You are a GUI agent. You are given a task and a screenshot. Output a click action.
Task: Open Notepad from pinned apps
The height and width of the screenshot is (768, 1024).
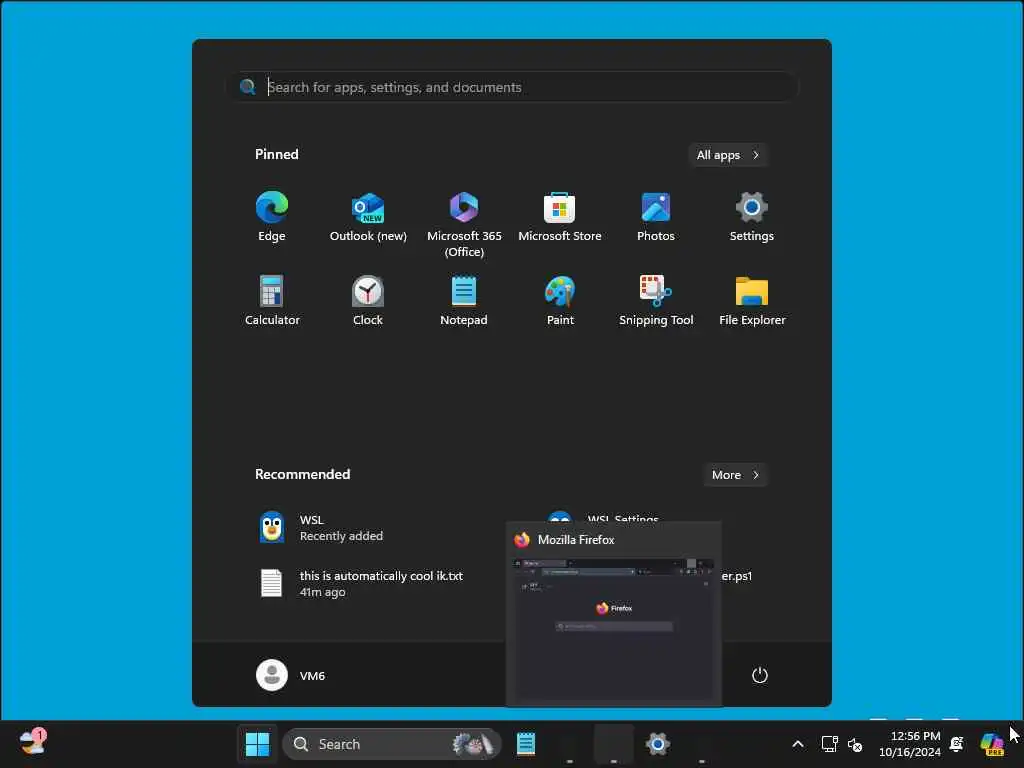(x=464, y=301)
